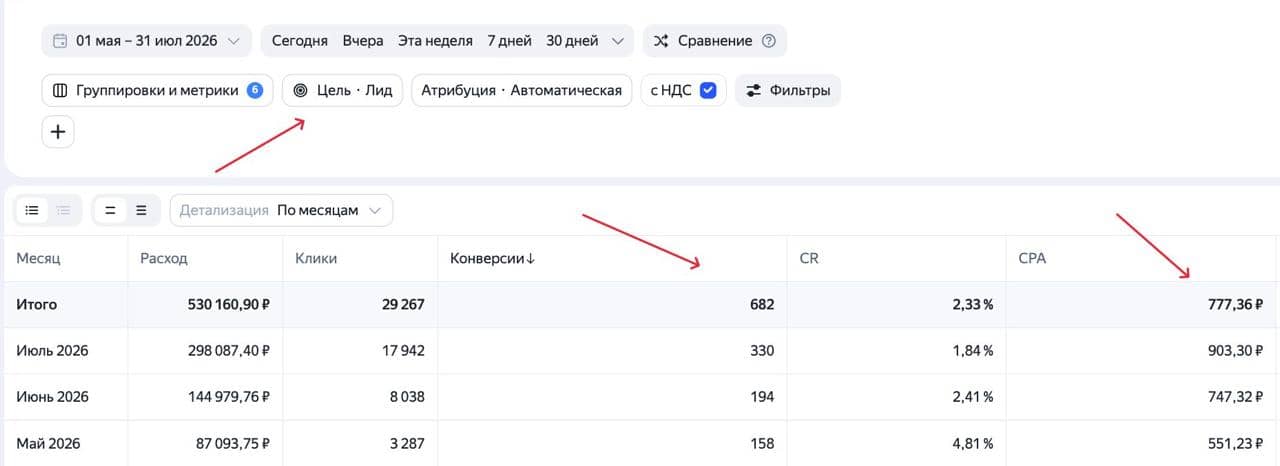The height and width of the screenshot is (466, 1280).
Task: Click May clicks value 3 287
Action: click(x=405, y=442)
